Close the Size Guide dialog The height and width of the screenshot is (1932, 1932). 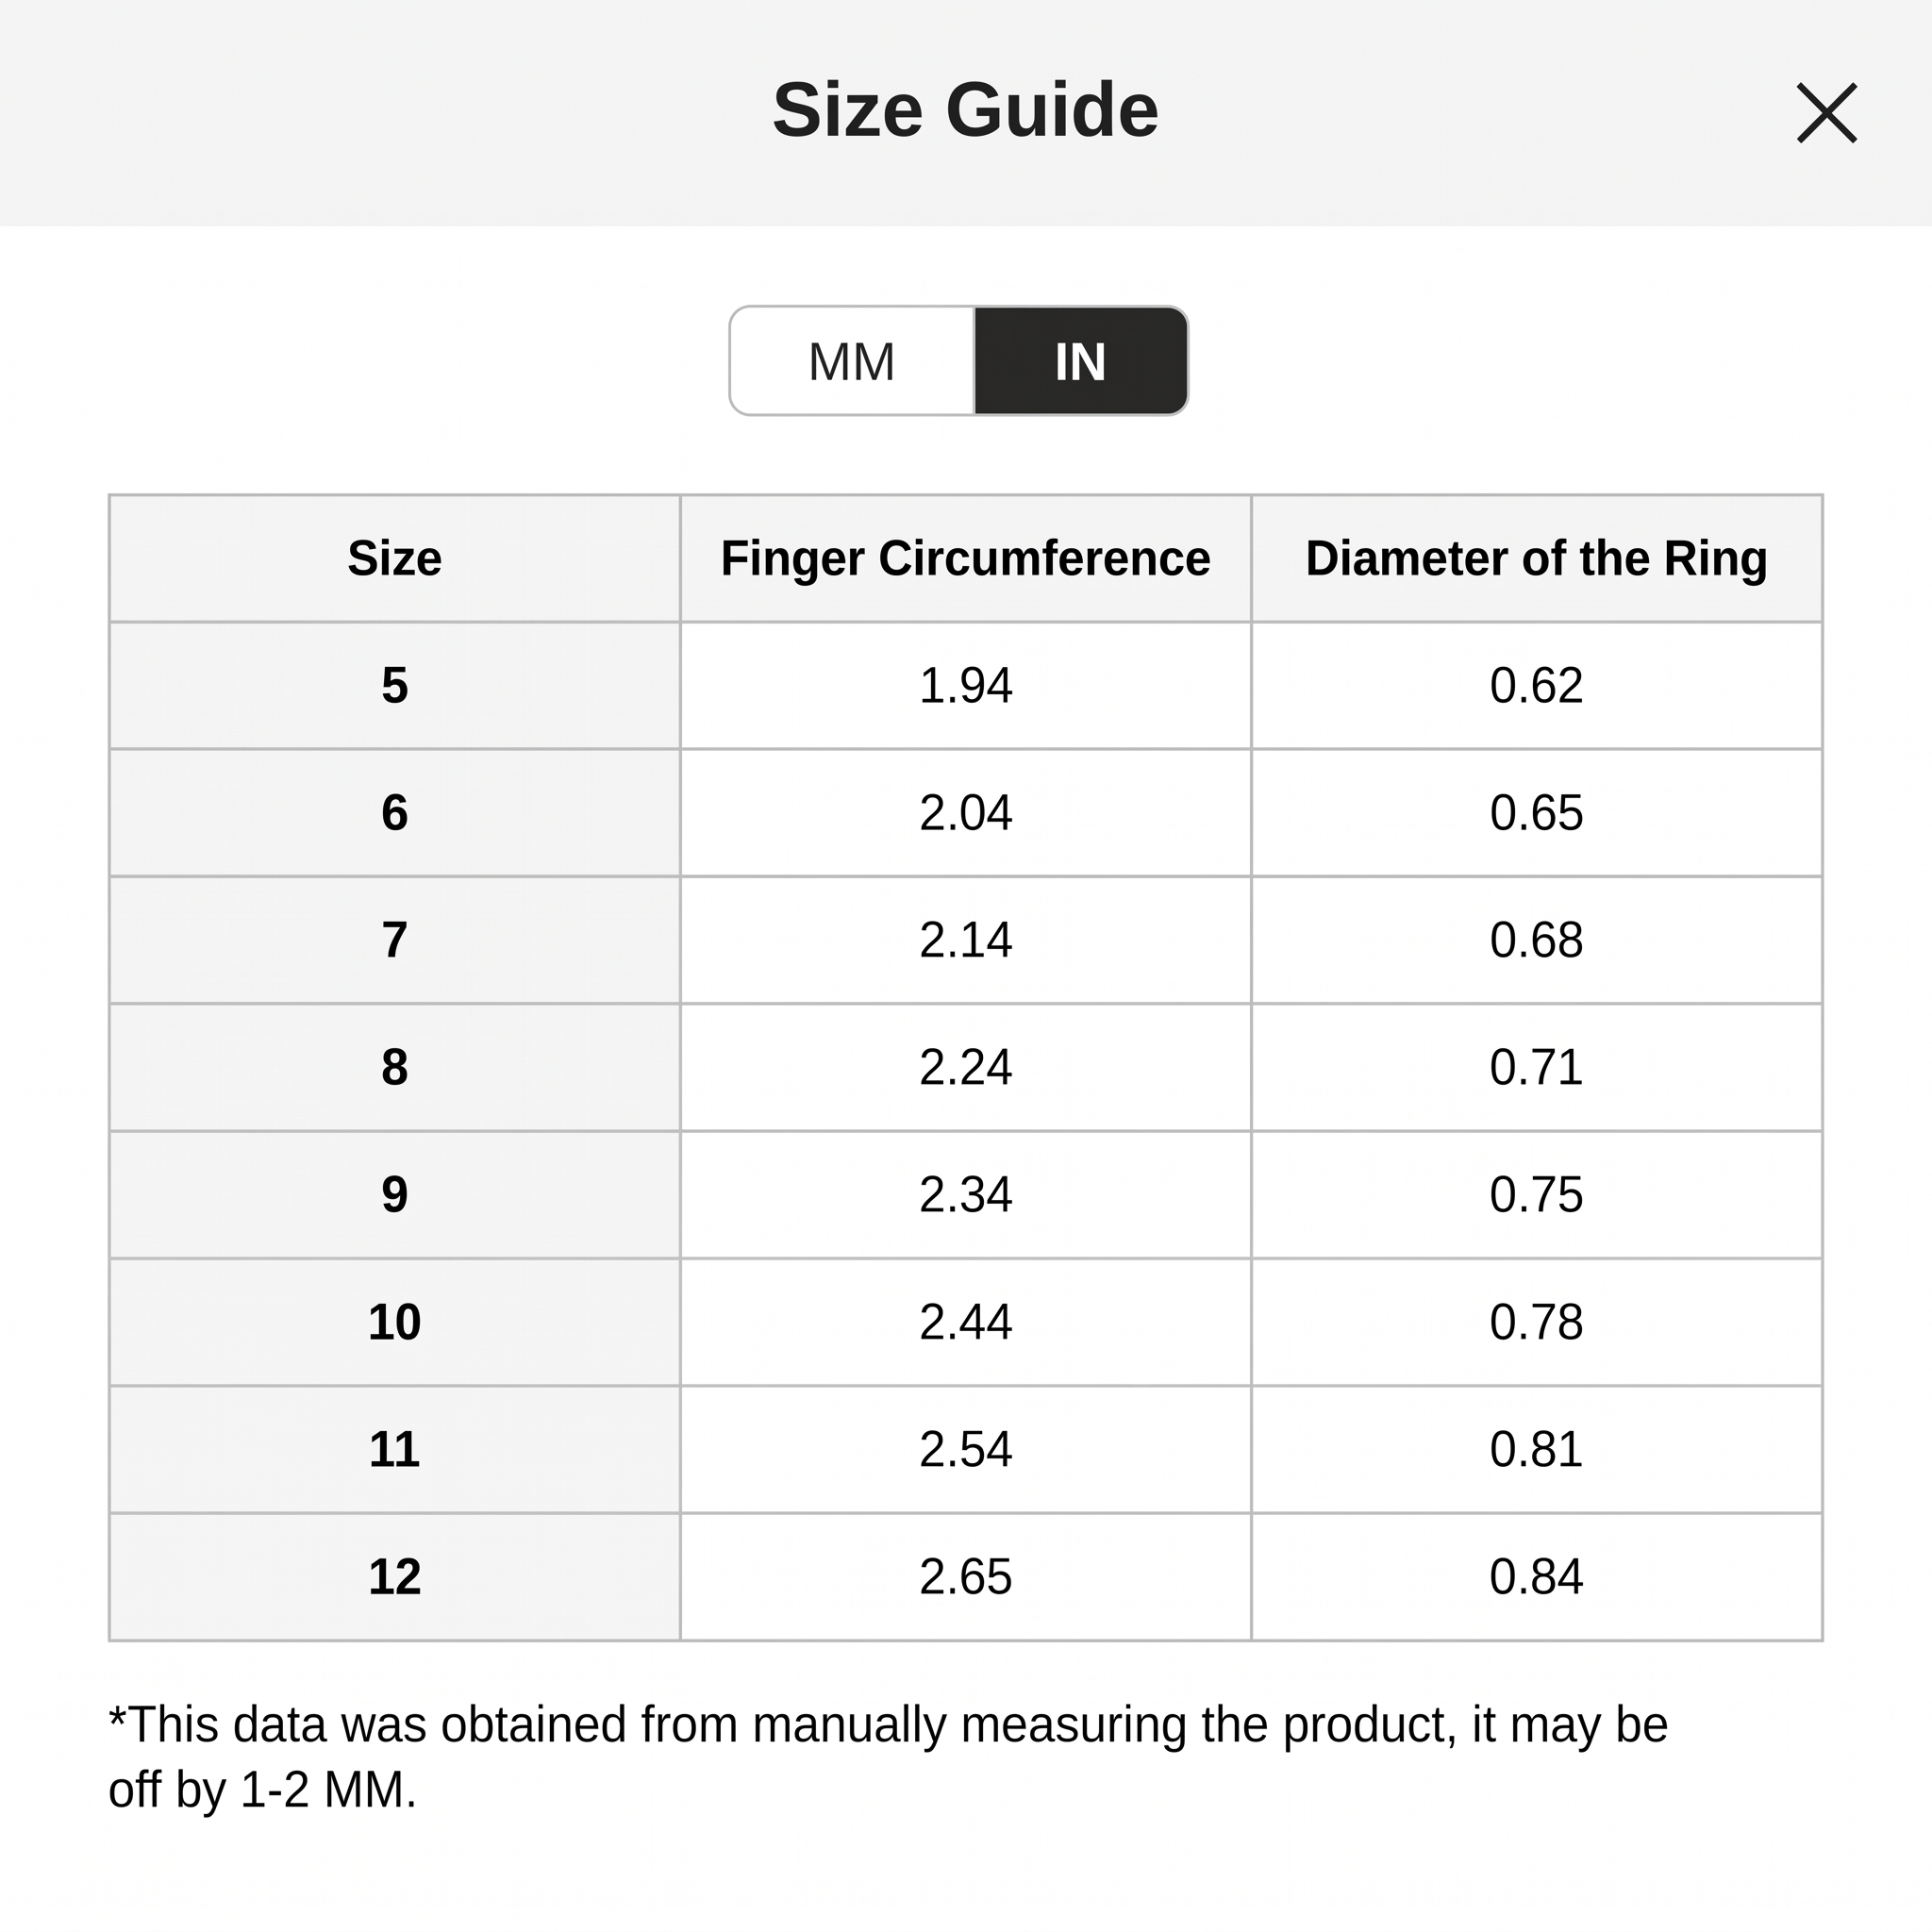(x=1826, y=113)
